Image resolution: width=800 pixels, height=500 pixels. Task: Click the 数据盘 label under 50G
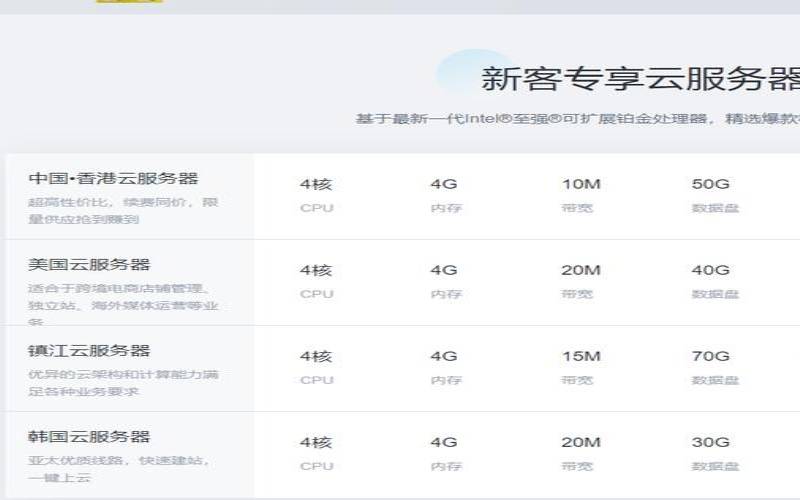[715, 208]
